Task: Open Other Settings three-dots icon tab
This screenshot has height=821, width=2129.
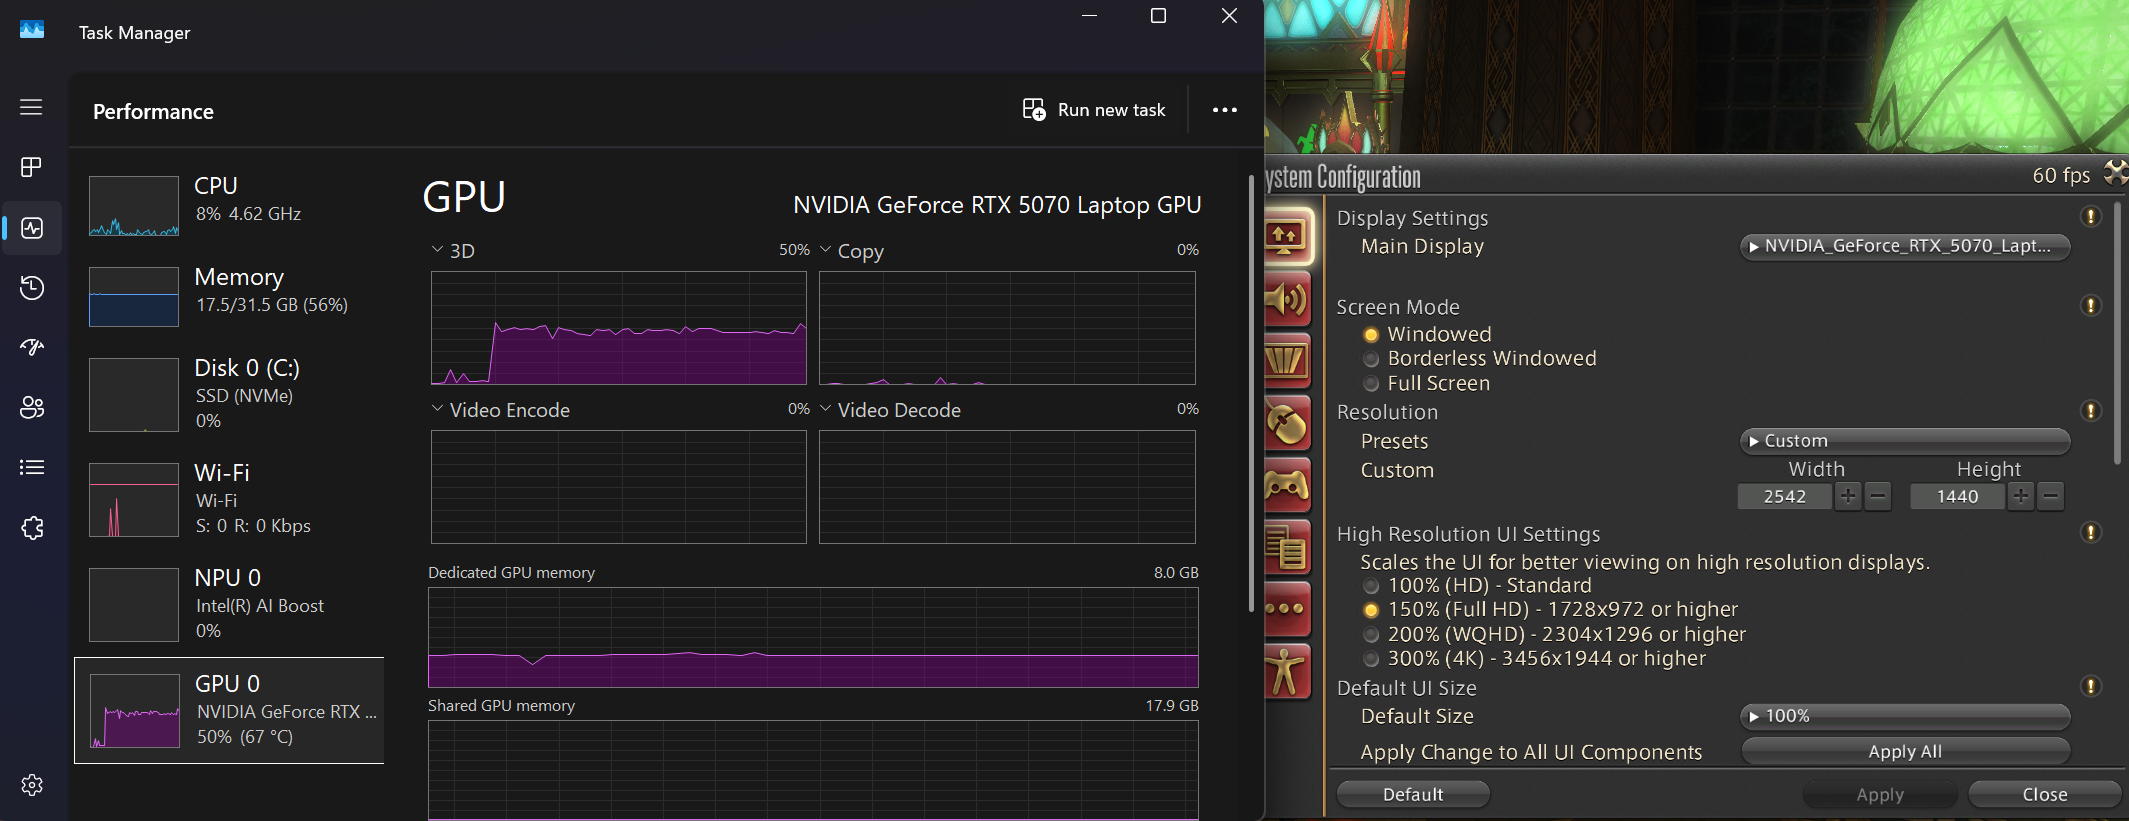Action: pos(1288,609)
